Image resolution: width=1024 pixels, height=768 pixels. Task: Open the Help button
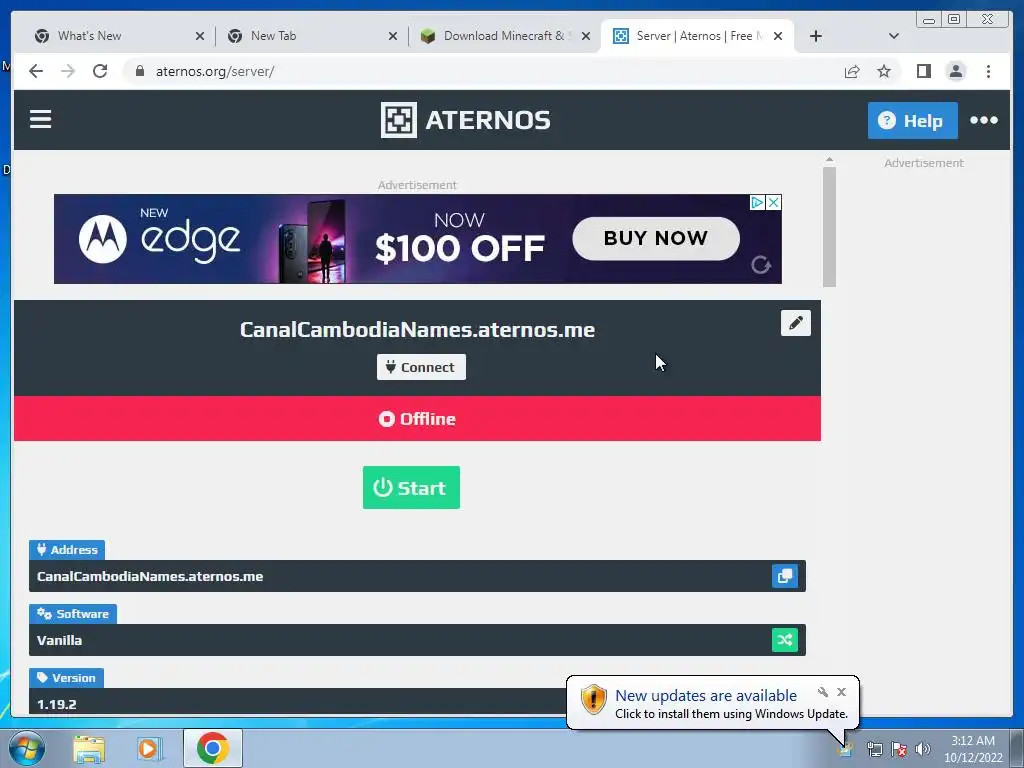pos(912,120)
